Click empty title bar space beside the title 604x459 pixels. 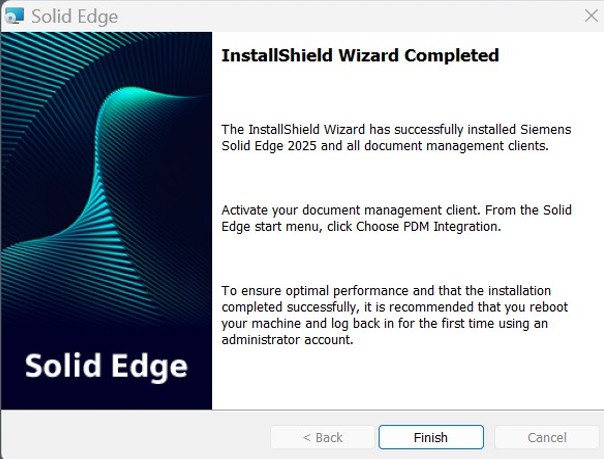347,16
